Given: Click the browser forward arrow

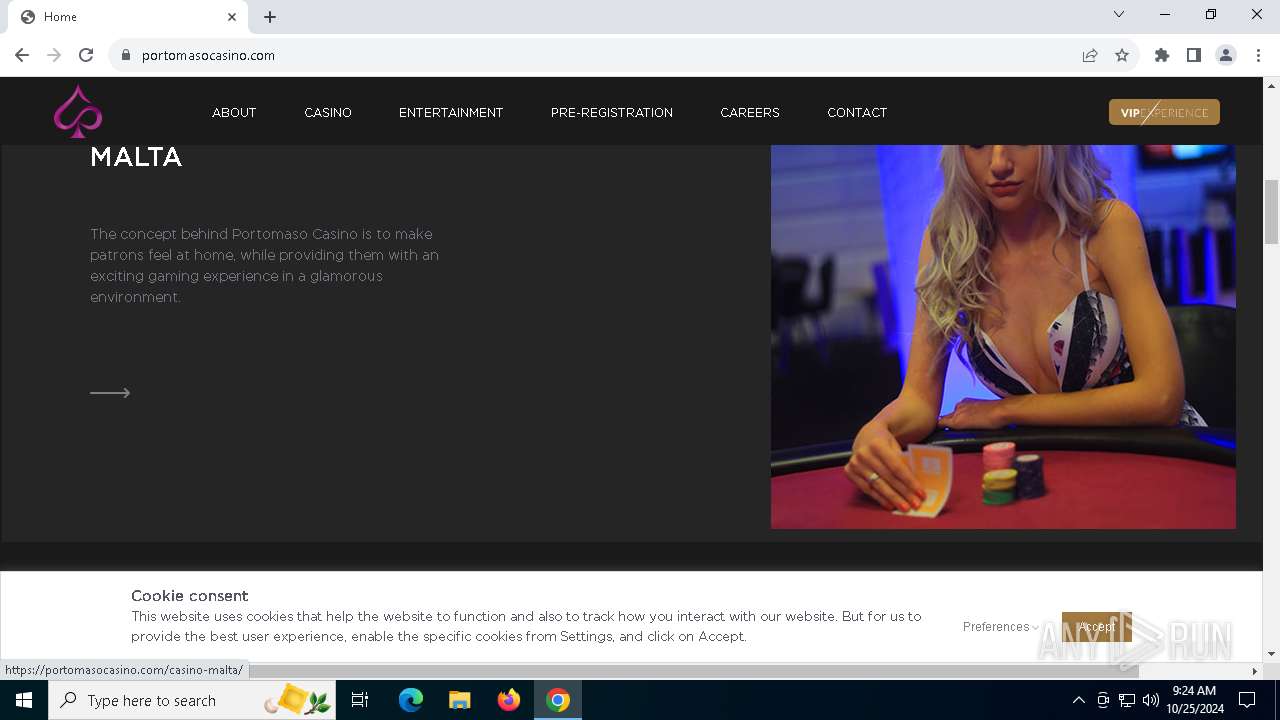Looking at the screenshot, I should [x=54, y=55].
